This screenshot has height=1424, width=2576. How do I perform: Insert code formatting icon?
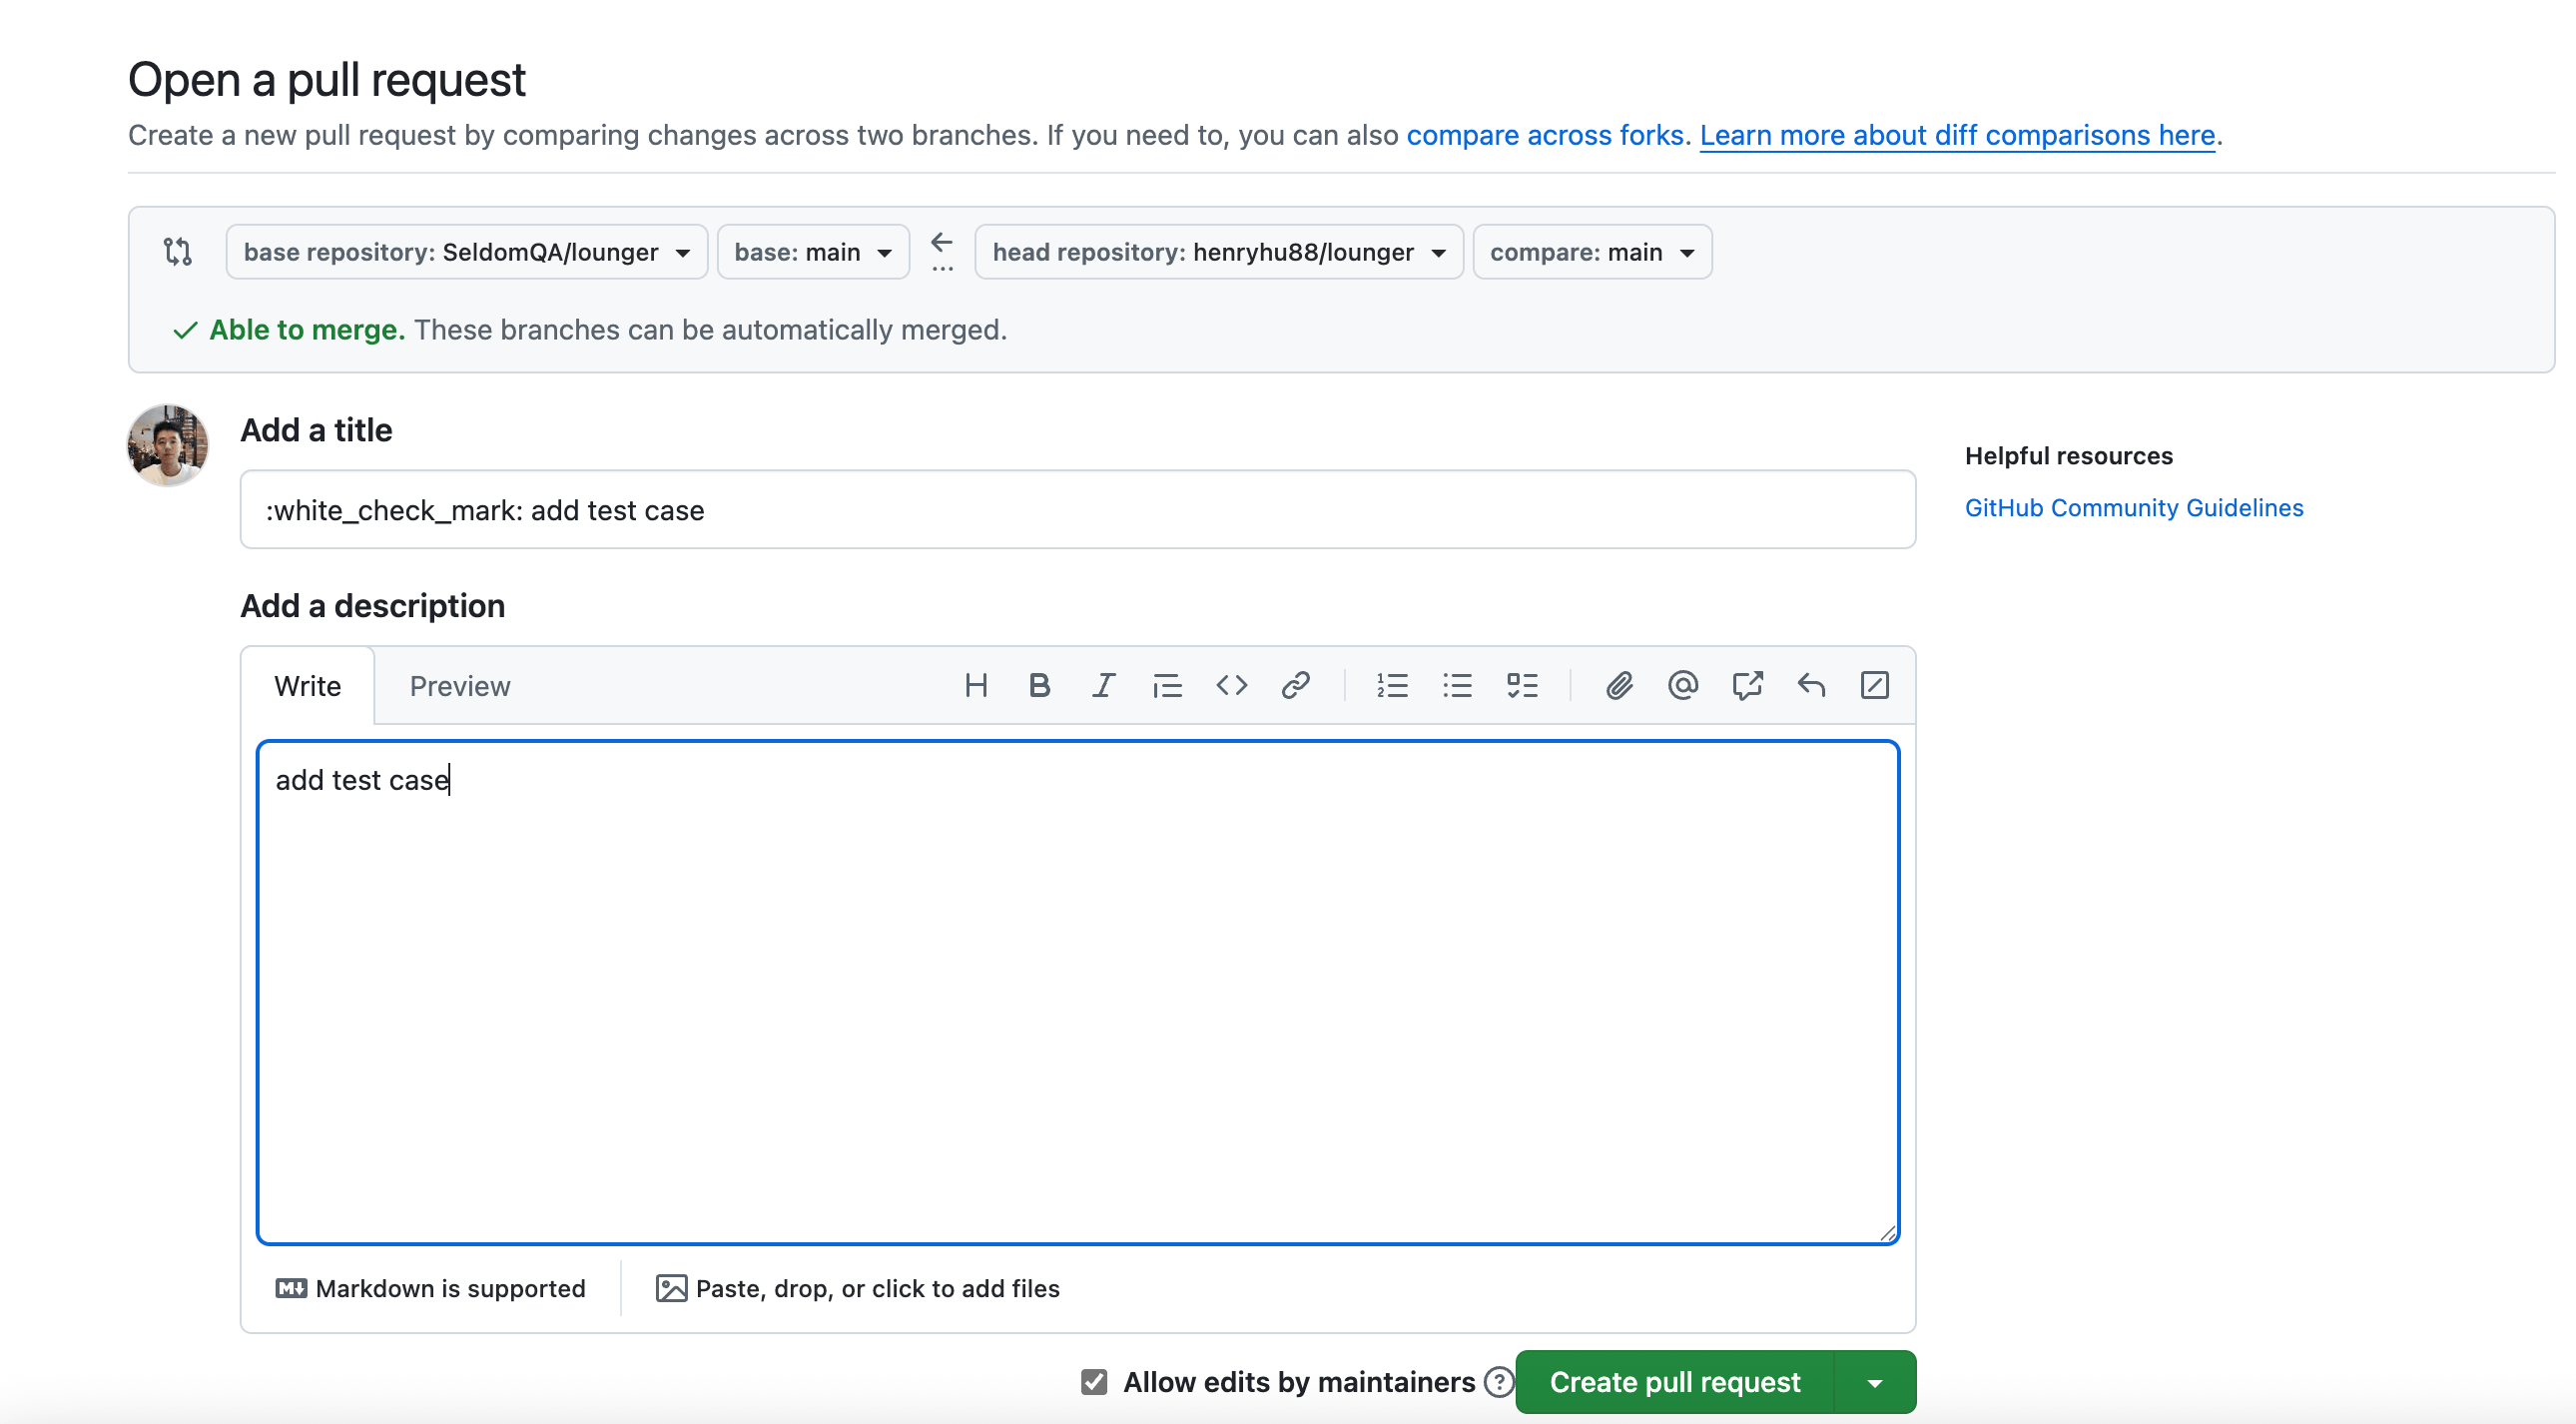coord(1231,685)
